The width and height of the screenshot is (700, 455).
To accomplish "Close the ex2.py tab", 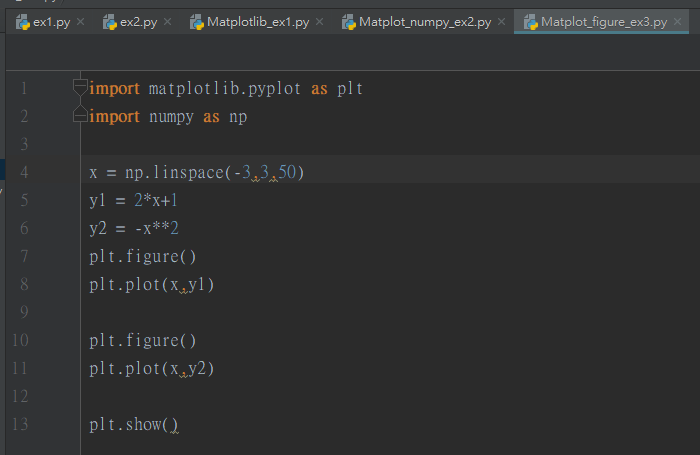I will click(167, 21).
